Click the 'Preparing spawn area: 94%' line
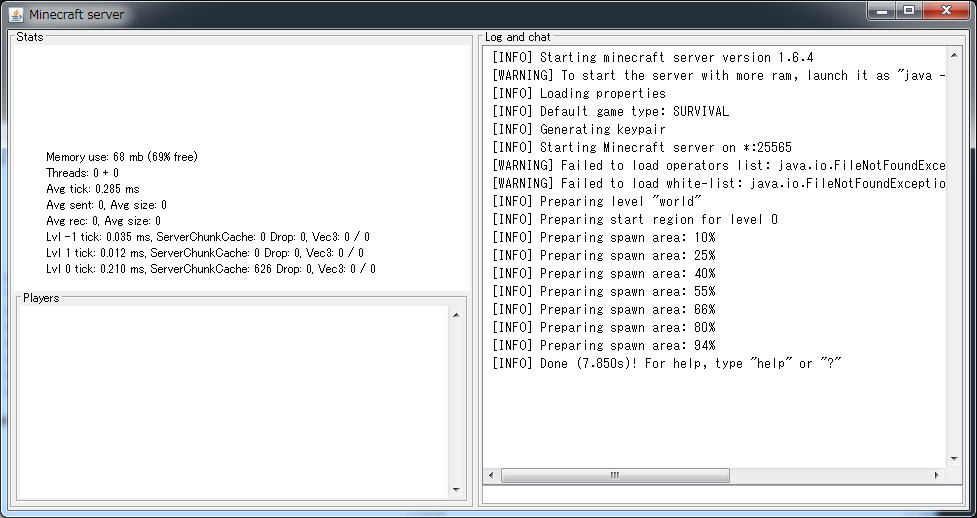This screenshot has width=977, height=518. (x=604, y=345)
